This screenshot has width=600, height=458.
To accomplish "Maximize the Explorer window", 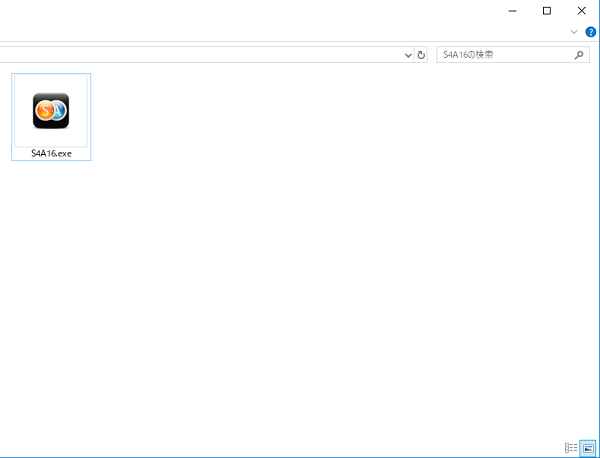I will tap(547, 11).
